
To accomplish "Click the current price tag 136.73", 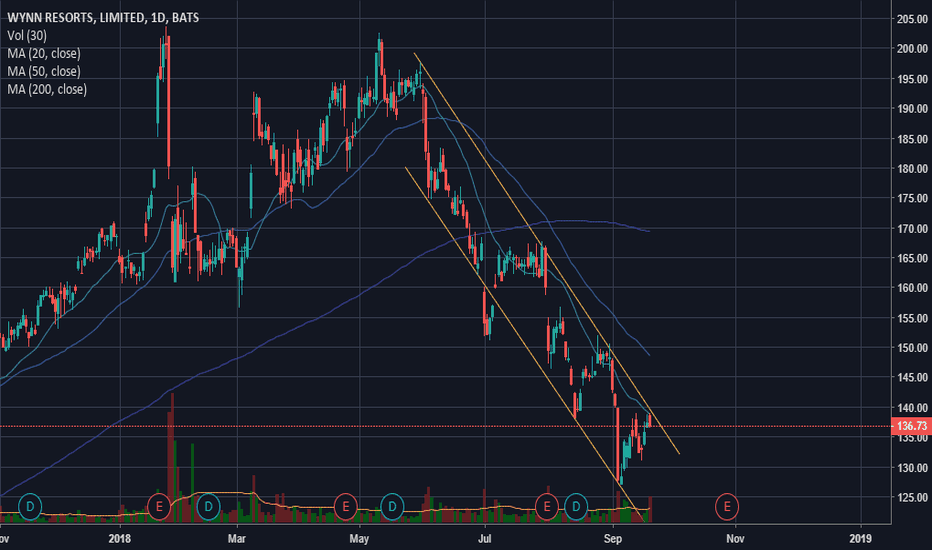I will [912, 426].
